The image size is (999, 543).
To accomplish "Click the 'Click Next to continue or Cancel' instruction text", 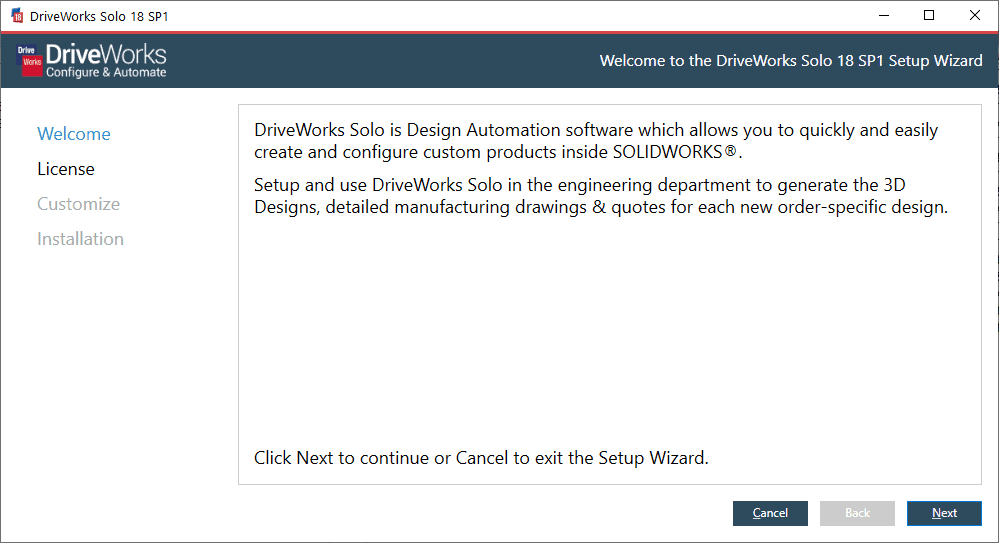I will click(x=481, y=458).
